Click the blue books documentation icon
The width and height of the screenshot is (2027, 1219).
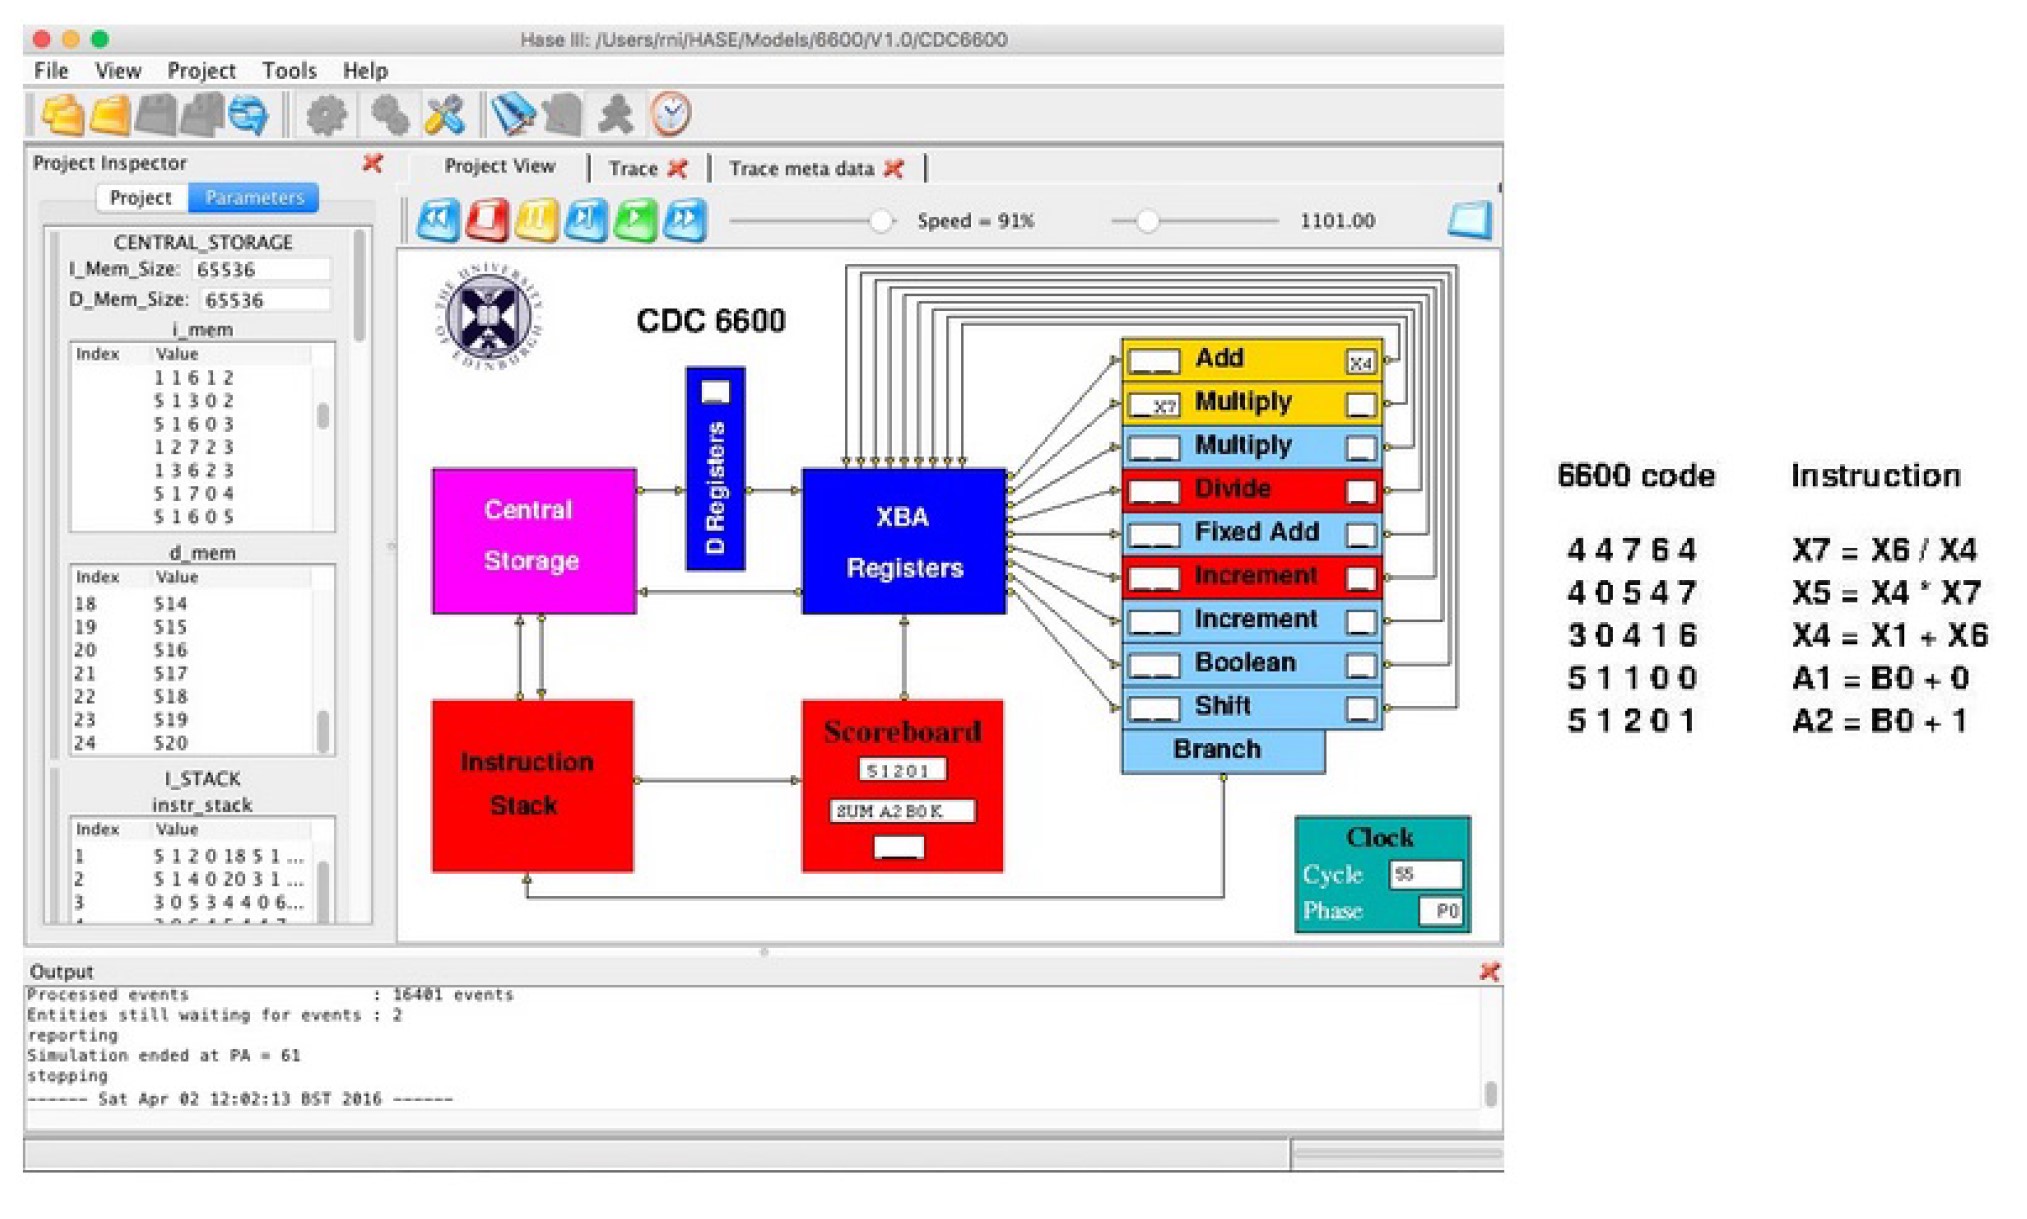514,114
